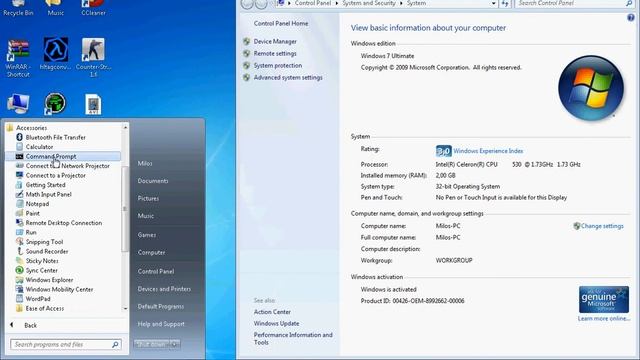This screenshot has width=640, height=360.
Task: Click the Paint program icon
Action: pyautogui.click(x=19, y=213)
